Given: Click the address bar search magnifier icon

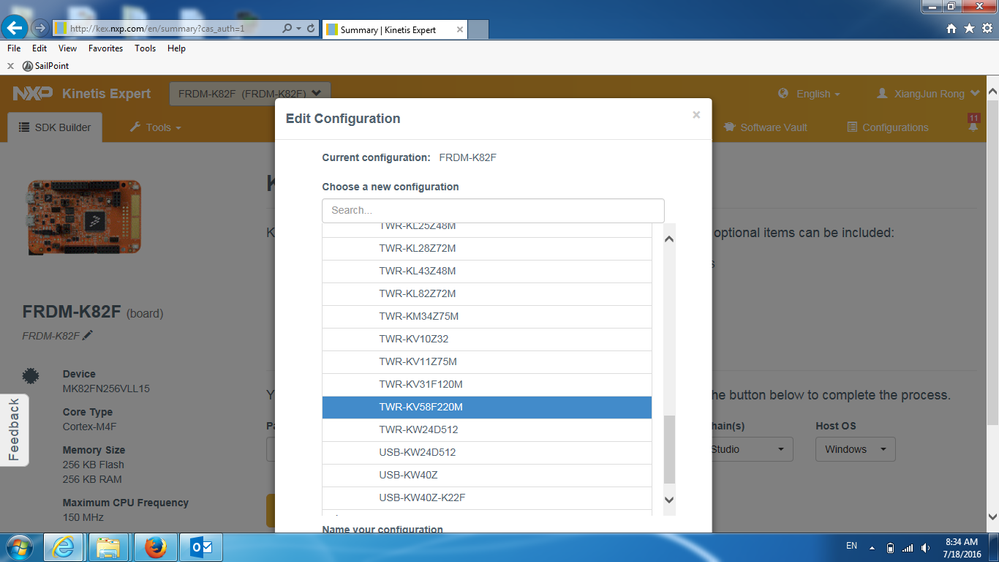Looking at the screenshot, I should pyautogui.click(x=287, y=28).
